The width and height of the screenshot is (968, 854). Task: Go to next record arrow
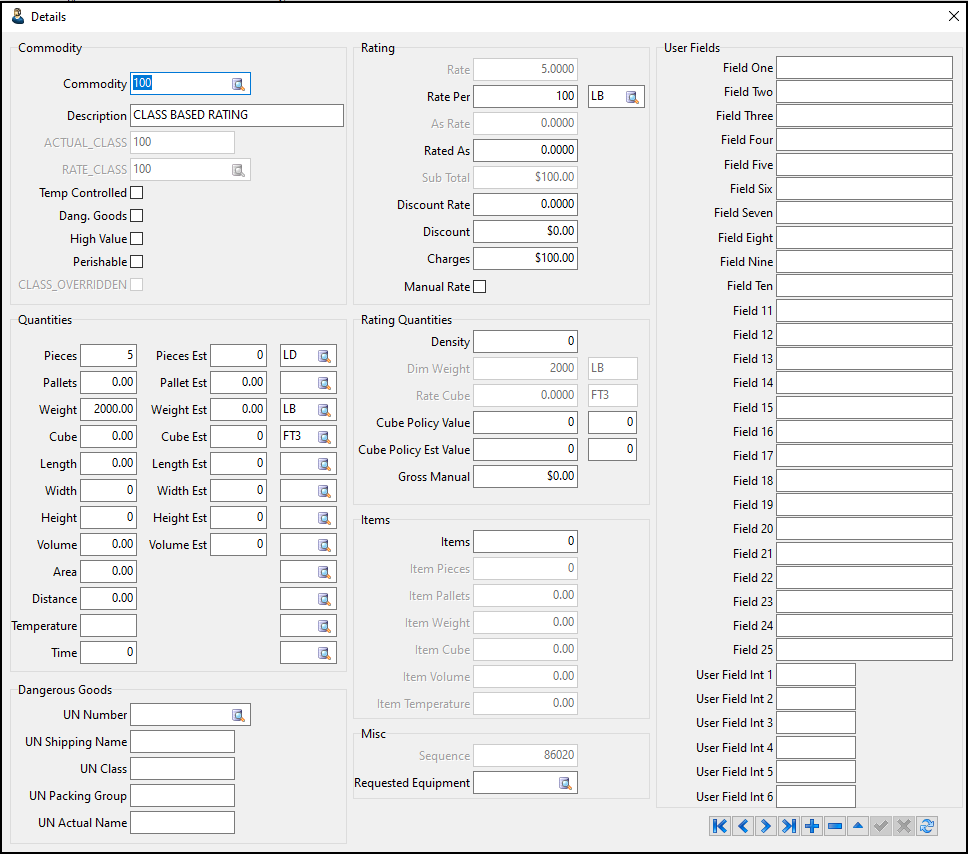click(x=765, y=826)
